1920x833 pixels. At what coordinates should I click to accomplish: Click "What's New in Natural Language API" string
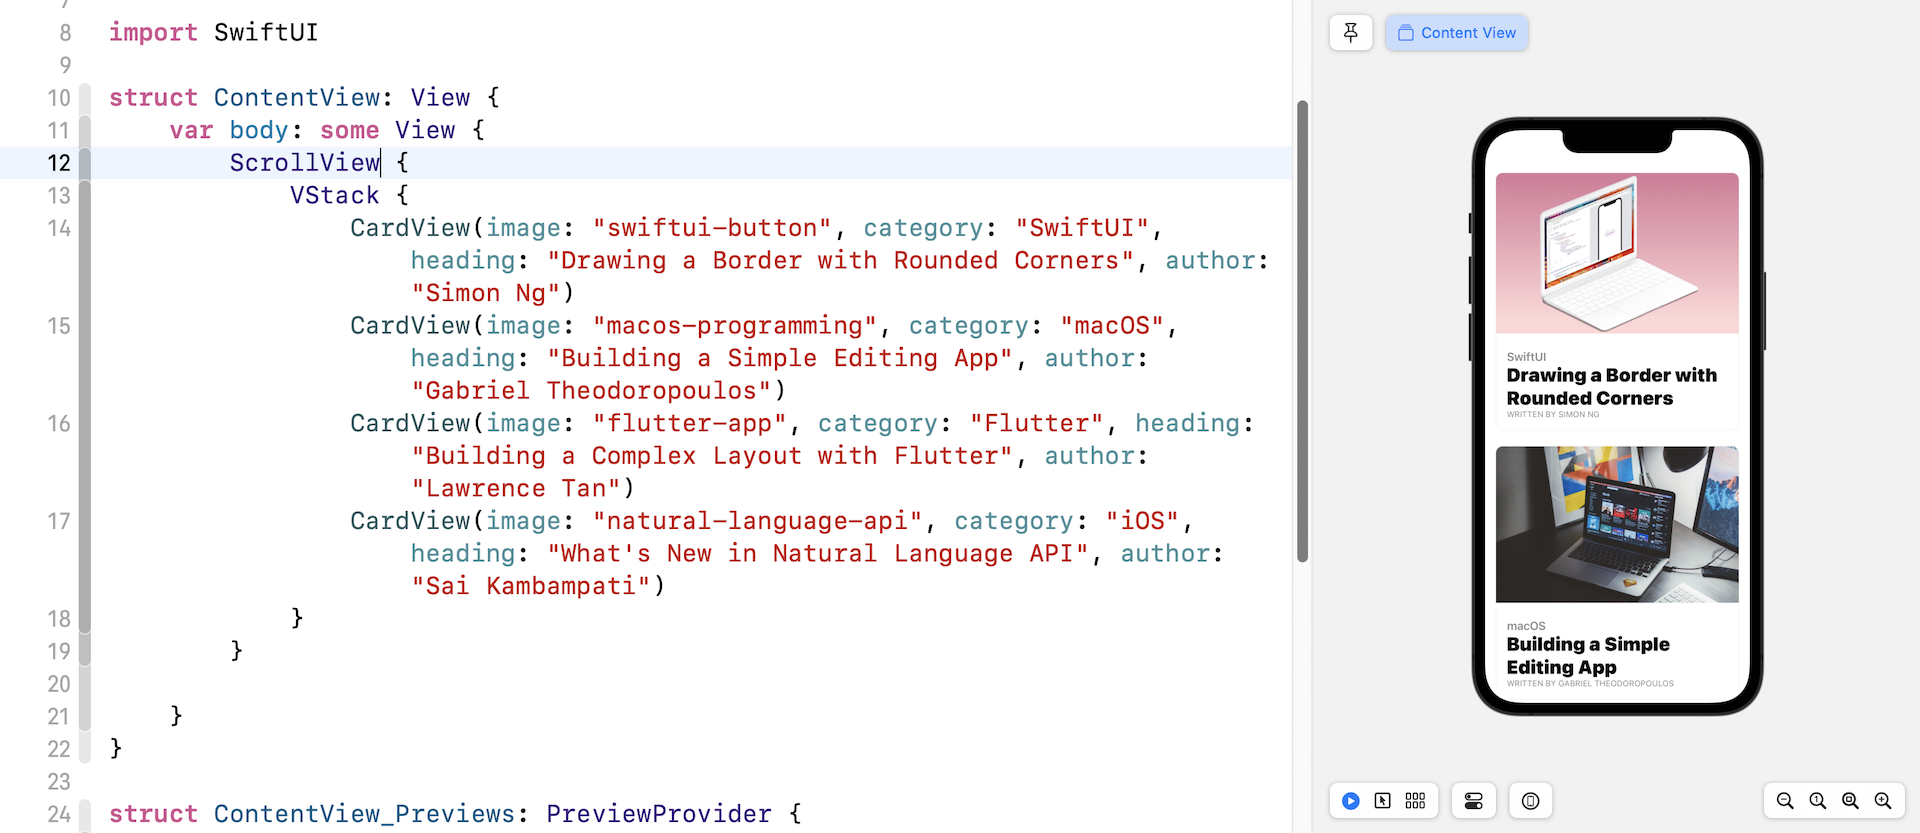818,554
